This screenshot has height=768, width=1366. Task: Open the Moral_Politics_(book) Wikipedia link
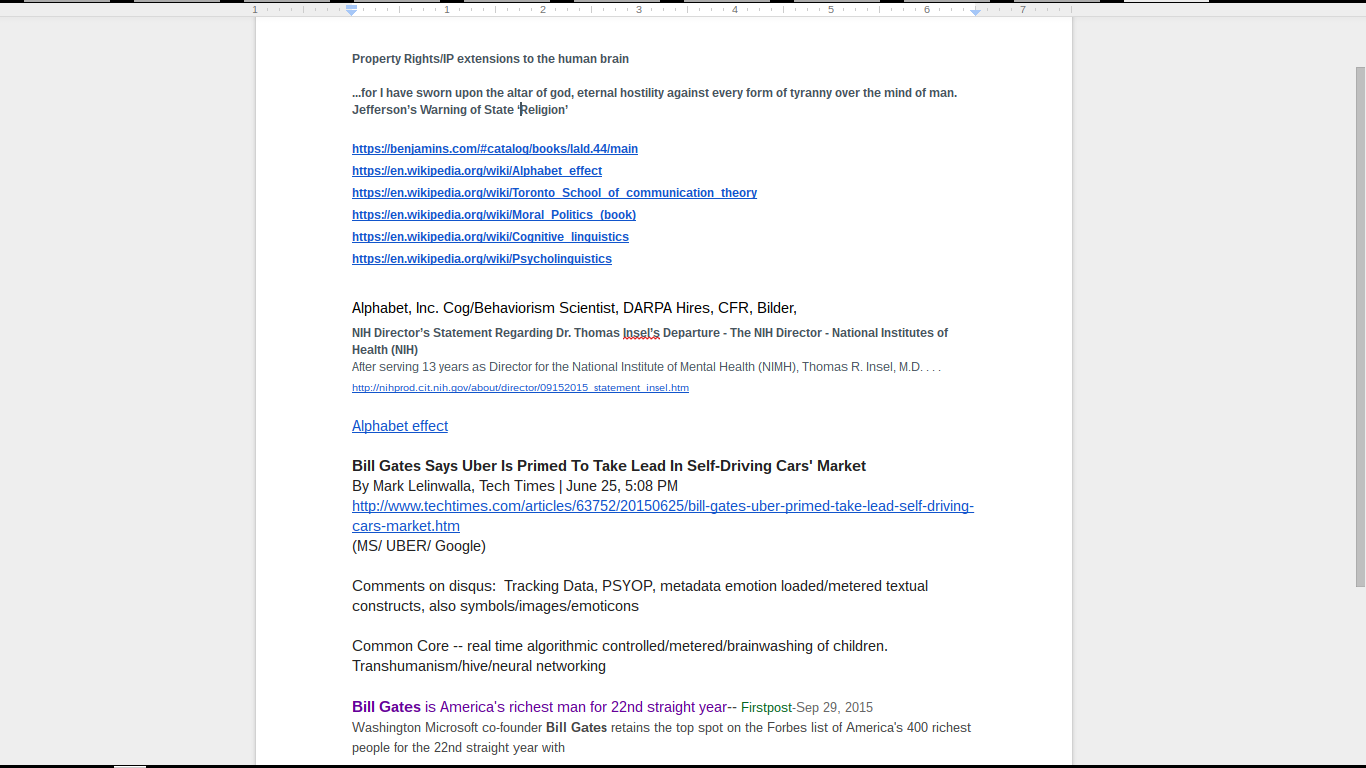[493, 215]
